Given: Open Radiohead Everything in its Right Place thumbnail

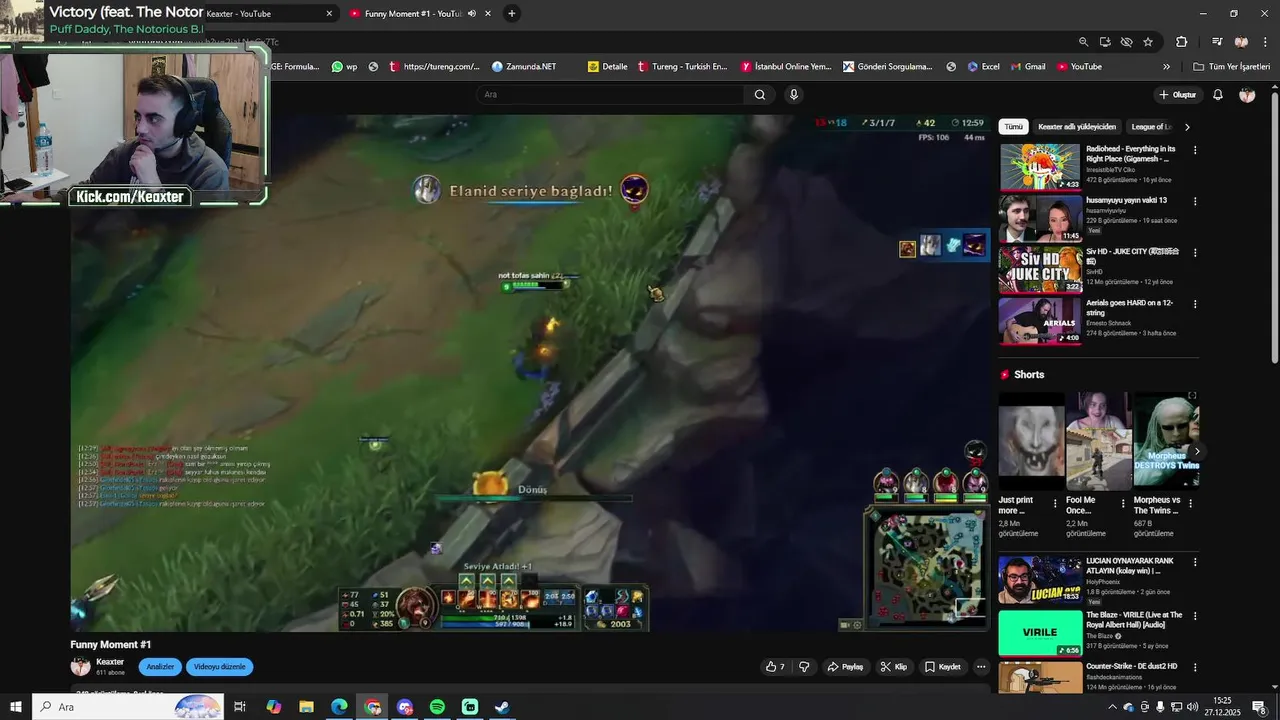Looking at the screenshot, I should point(1040,167).
